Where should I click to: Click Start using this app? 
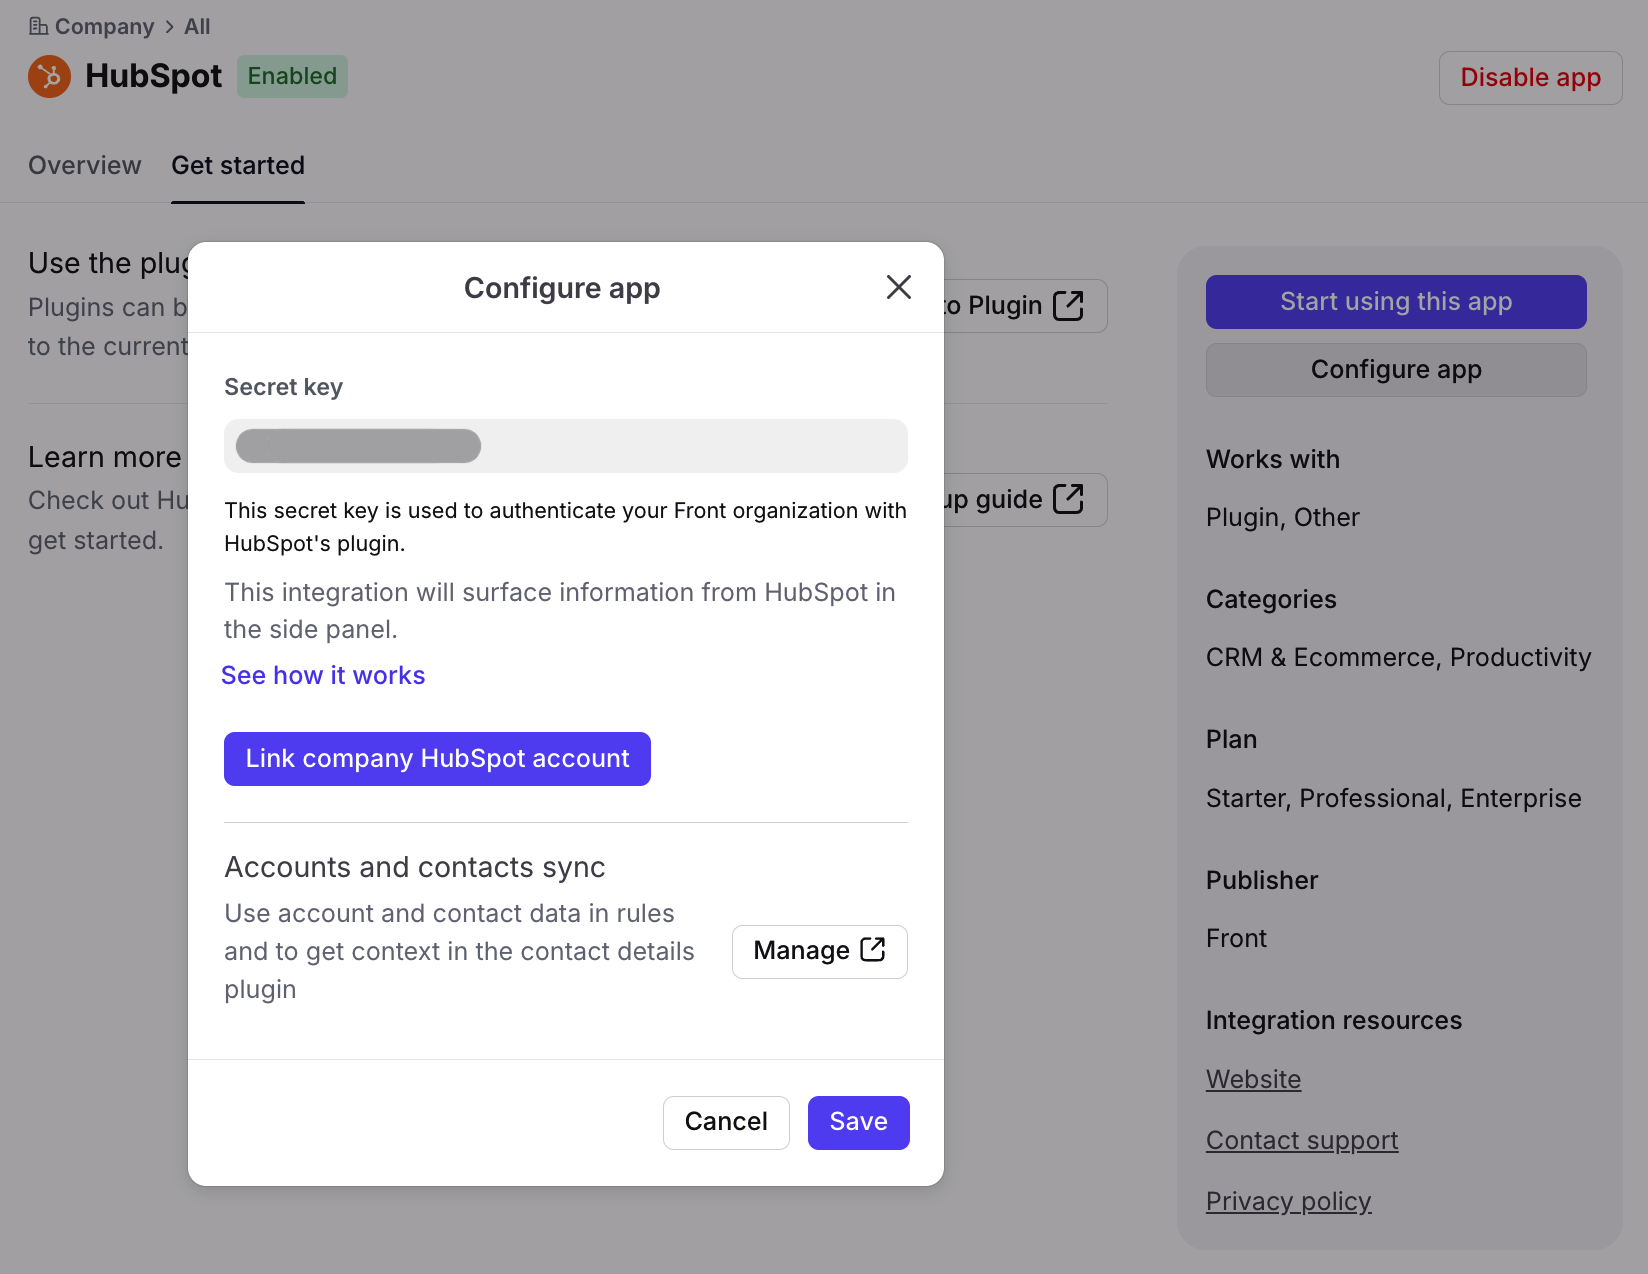(x=1395, y=302)
